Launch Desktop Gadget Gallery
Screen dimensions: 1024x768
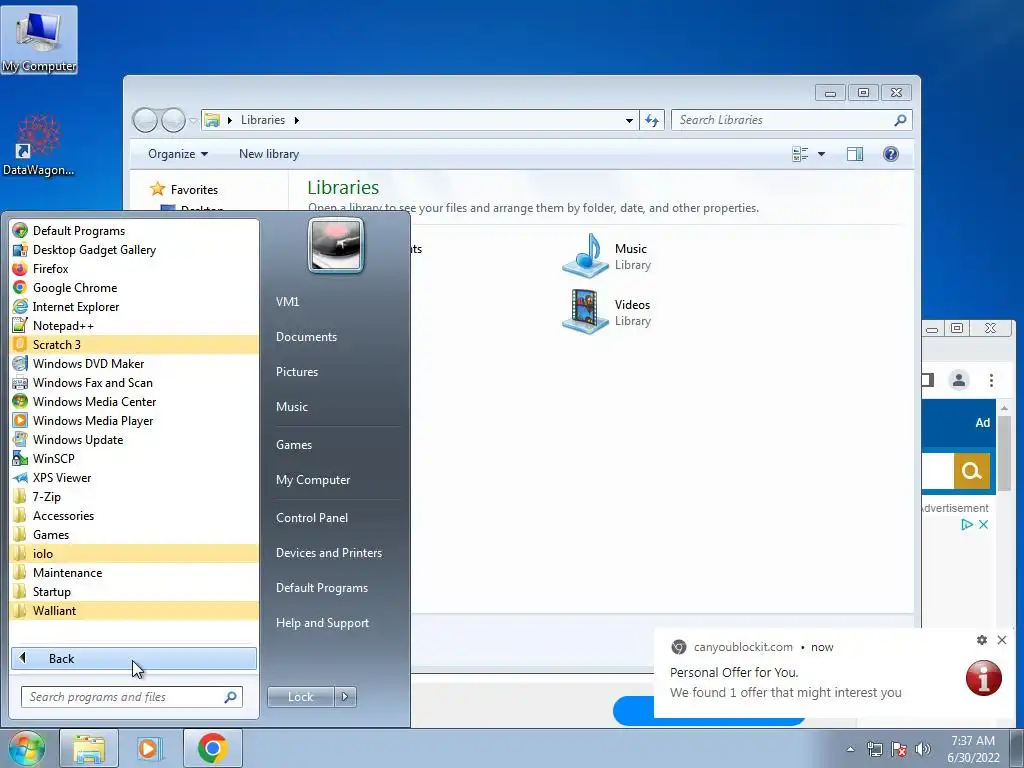[134, 249]
